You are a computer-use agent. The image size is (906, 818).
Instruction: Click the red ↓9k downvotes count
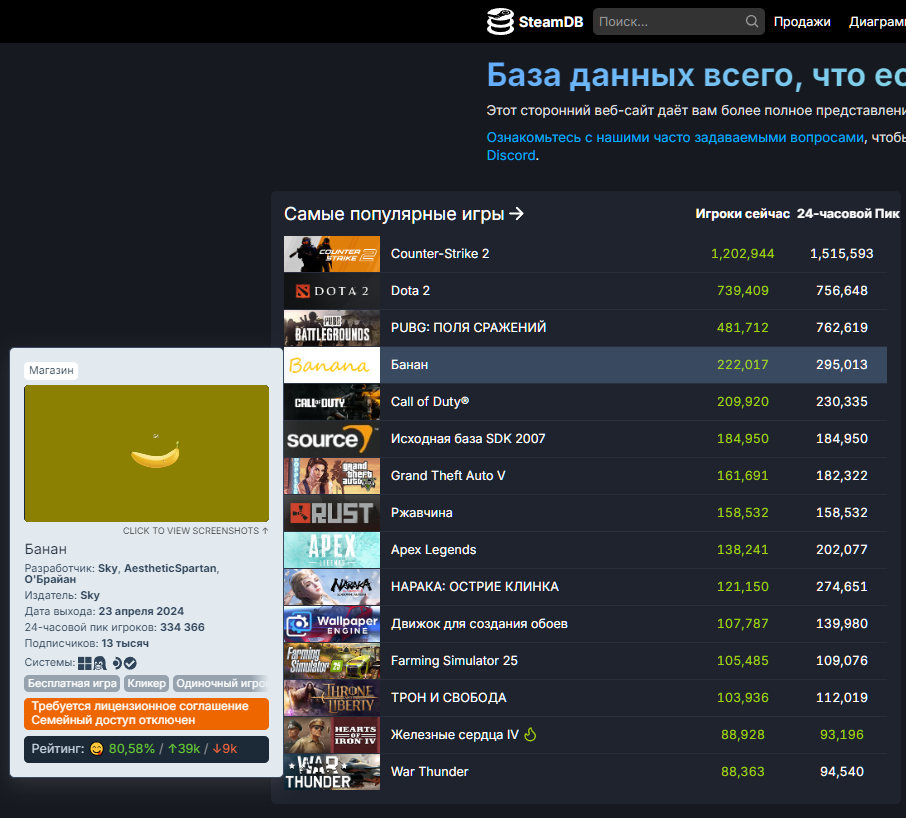click(224, 749)
